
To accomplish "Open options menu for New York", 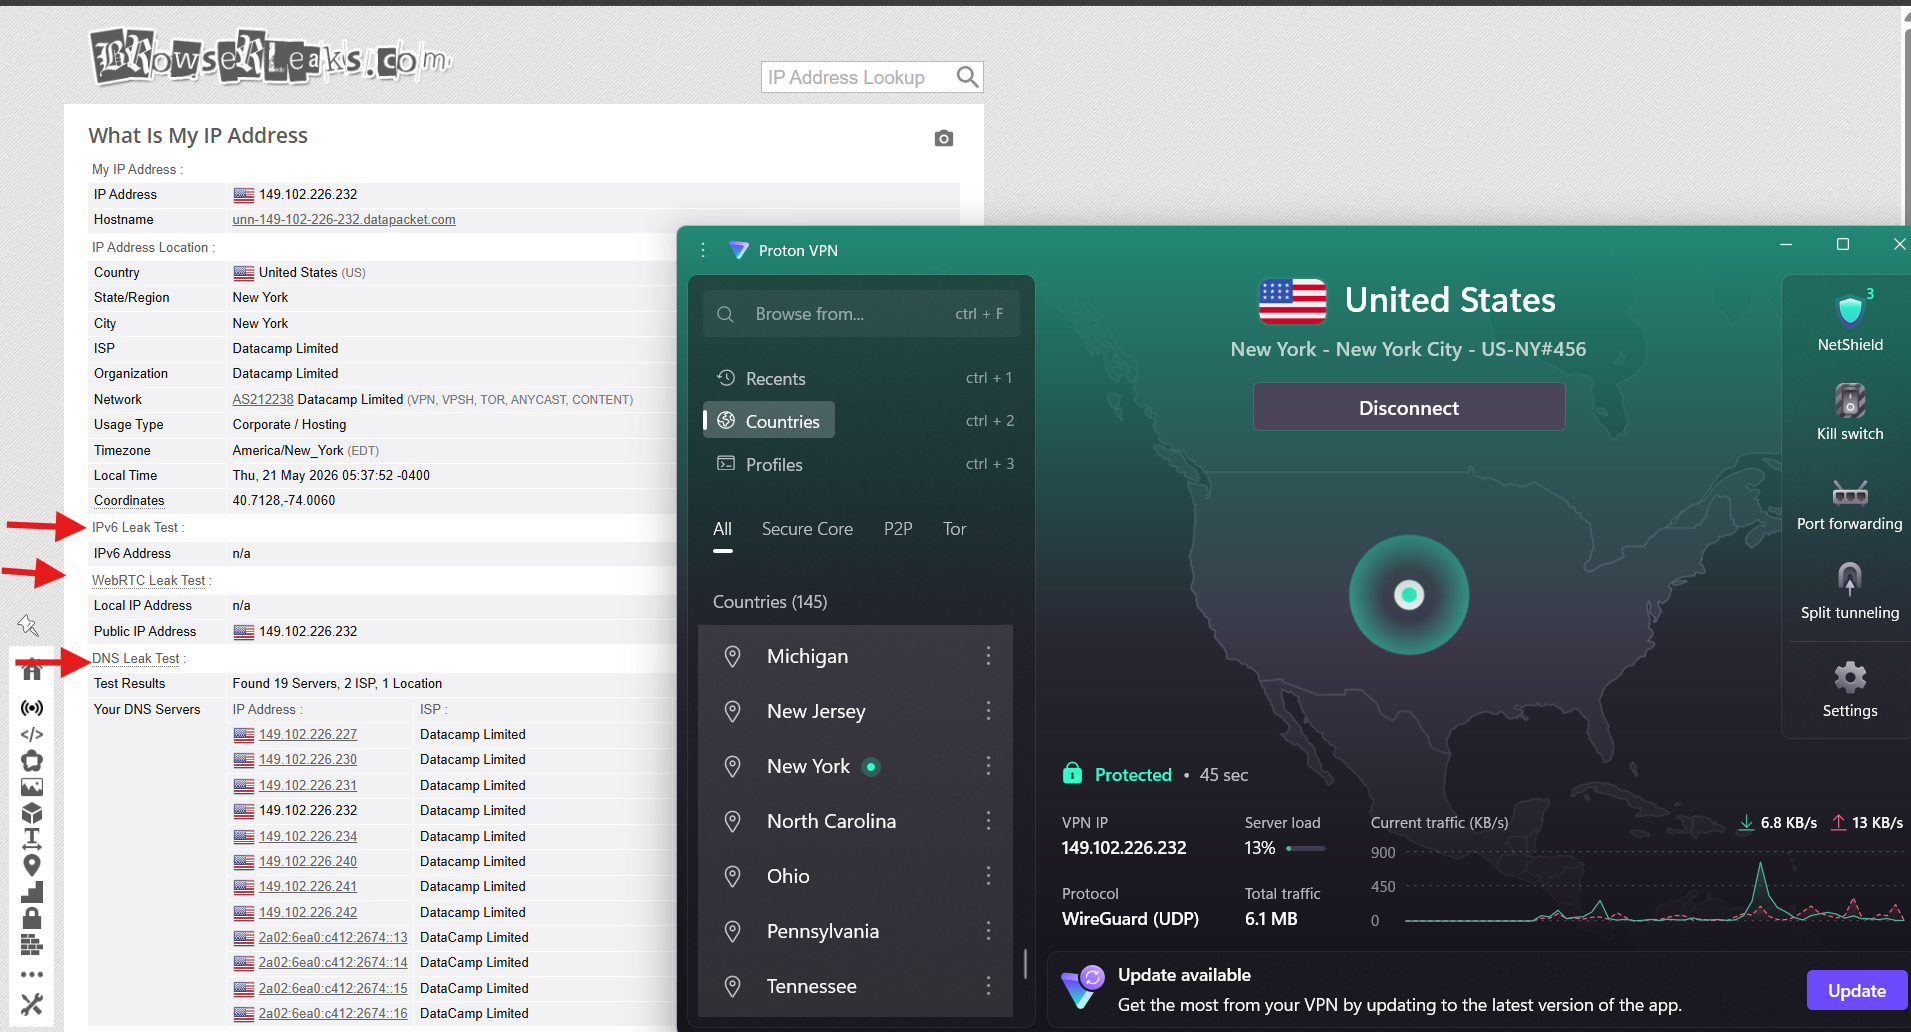I will pyautogui.click(x=988, y=766).
